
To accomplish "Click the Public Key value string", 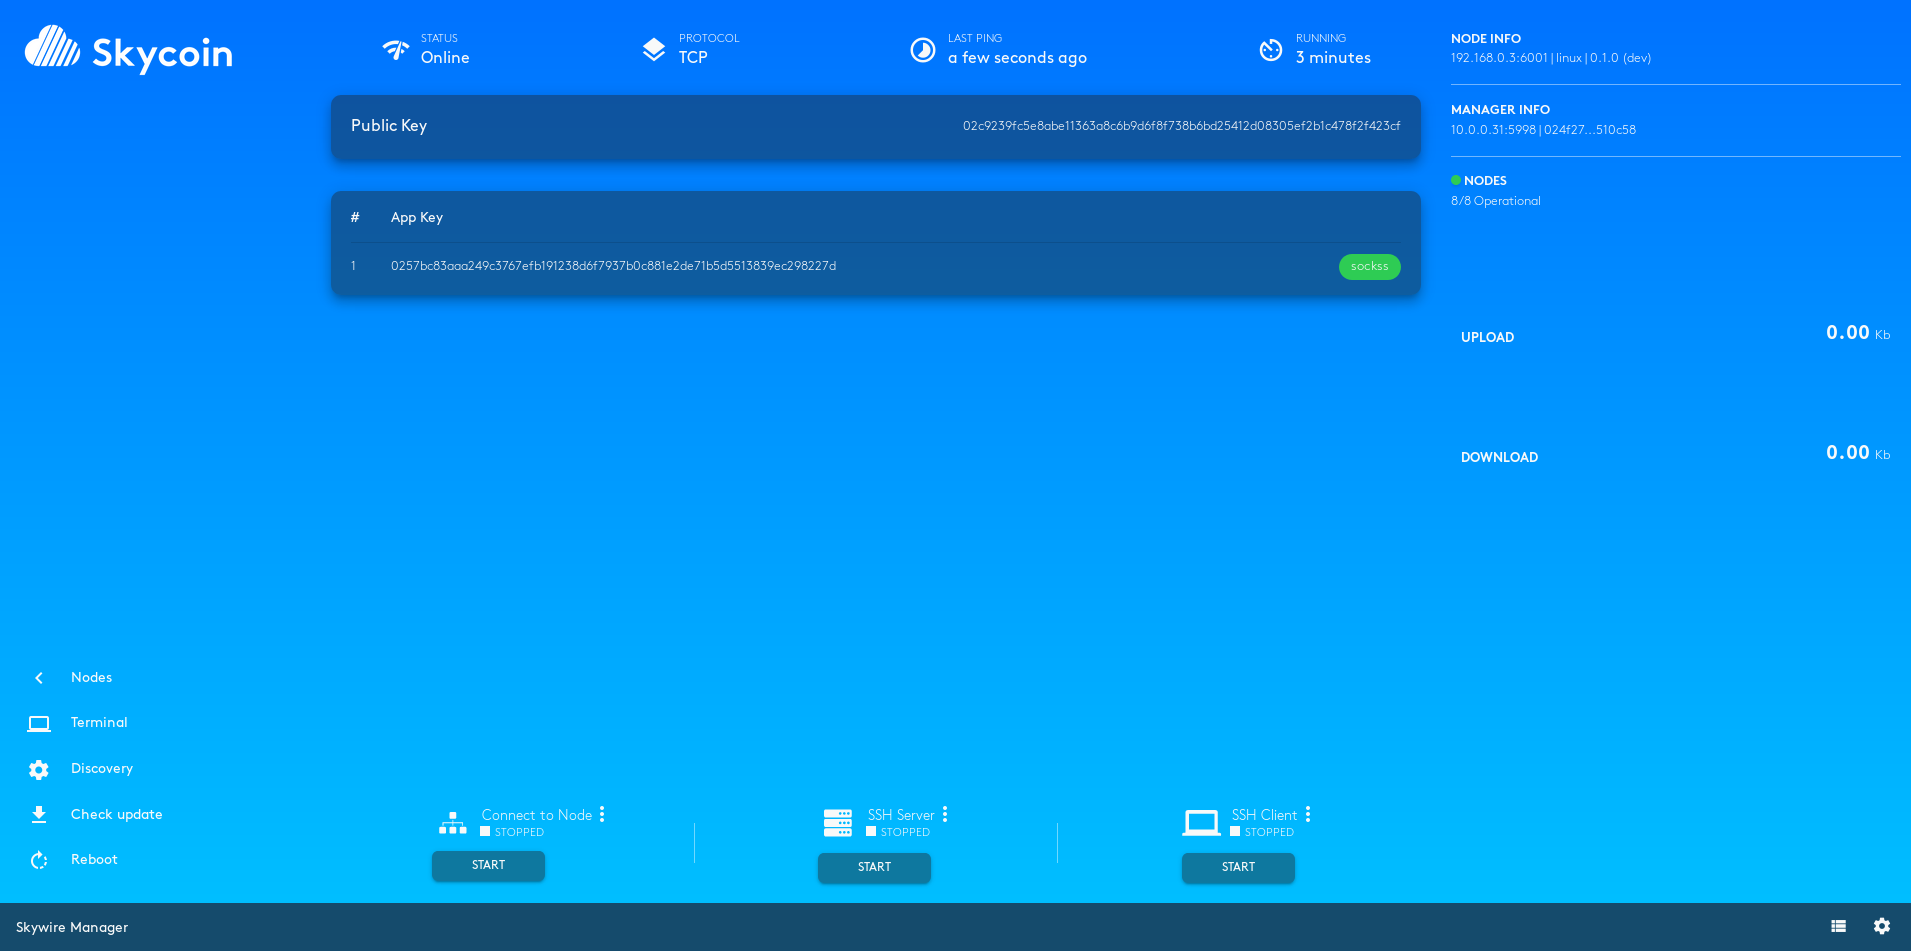I will 1181,126.
